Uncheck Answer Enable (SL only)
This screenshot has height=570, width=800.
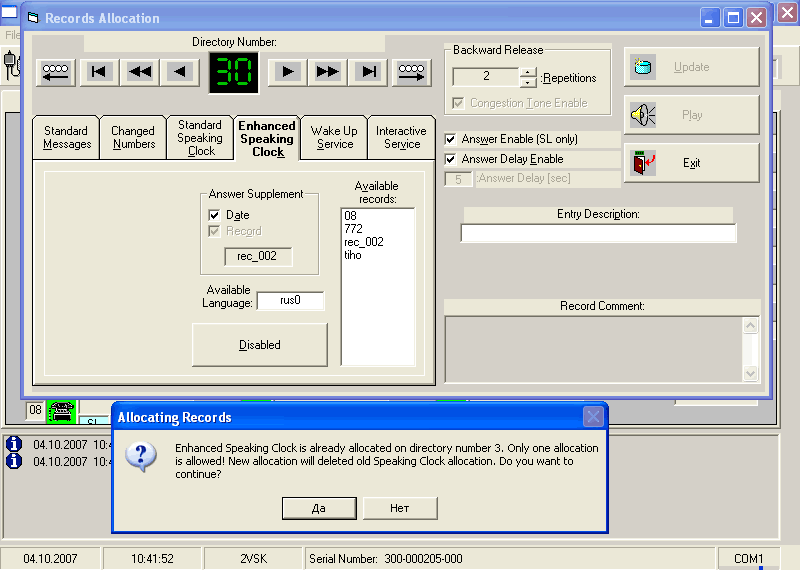click(x=451, y=140)
